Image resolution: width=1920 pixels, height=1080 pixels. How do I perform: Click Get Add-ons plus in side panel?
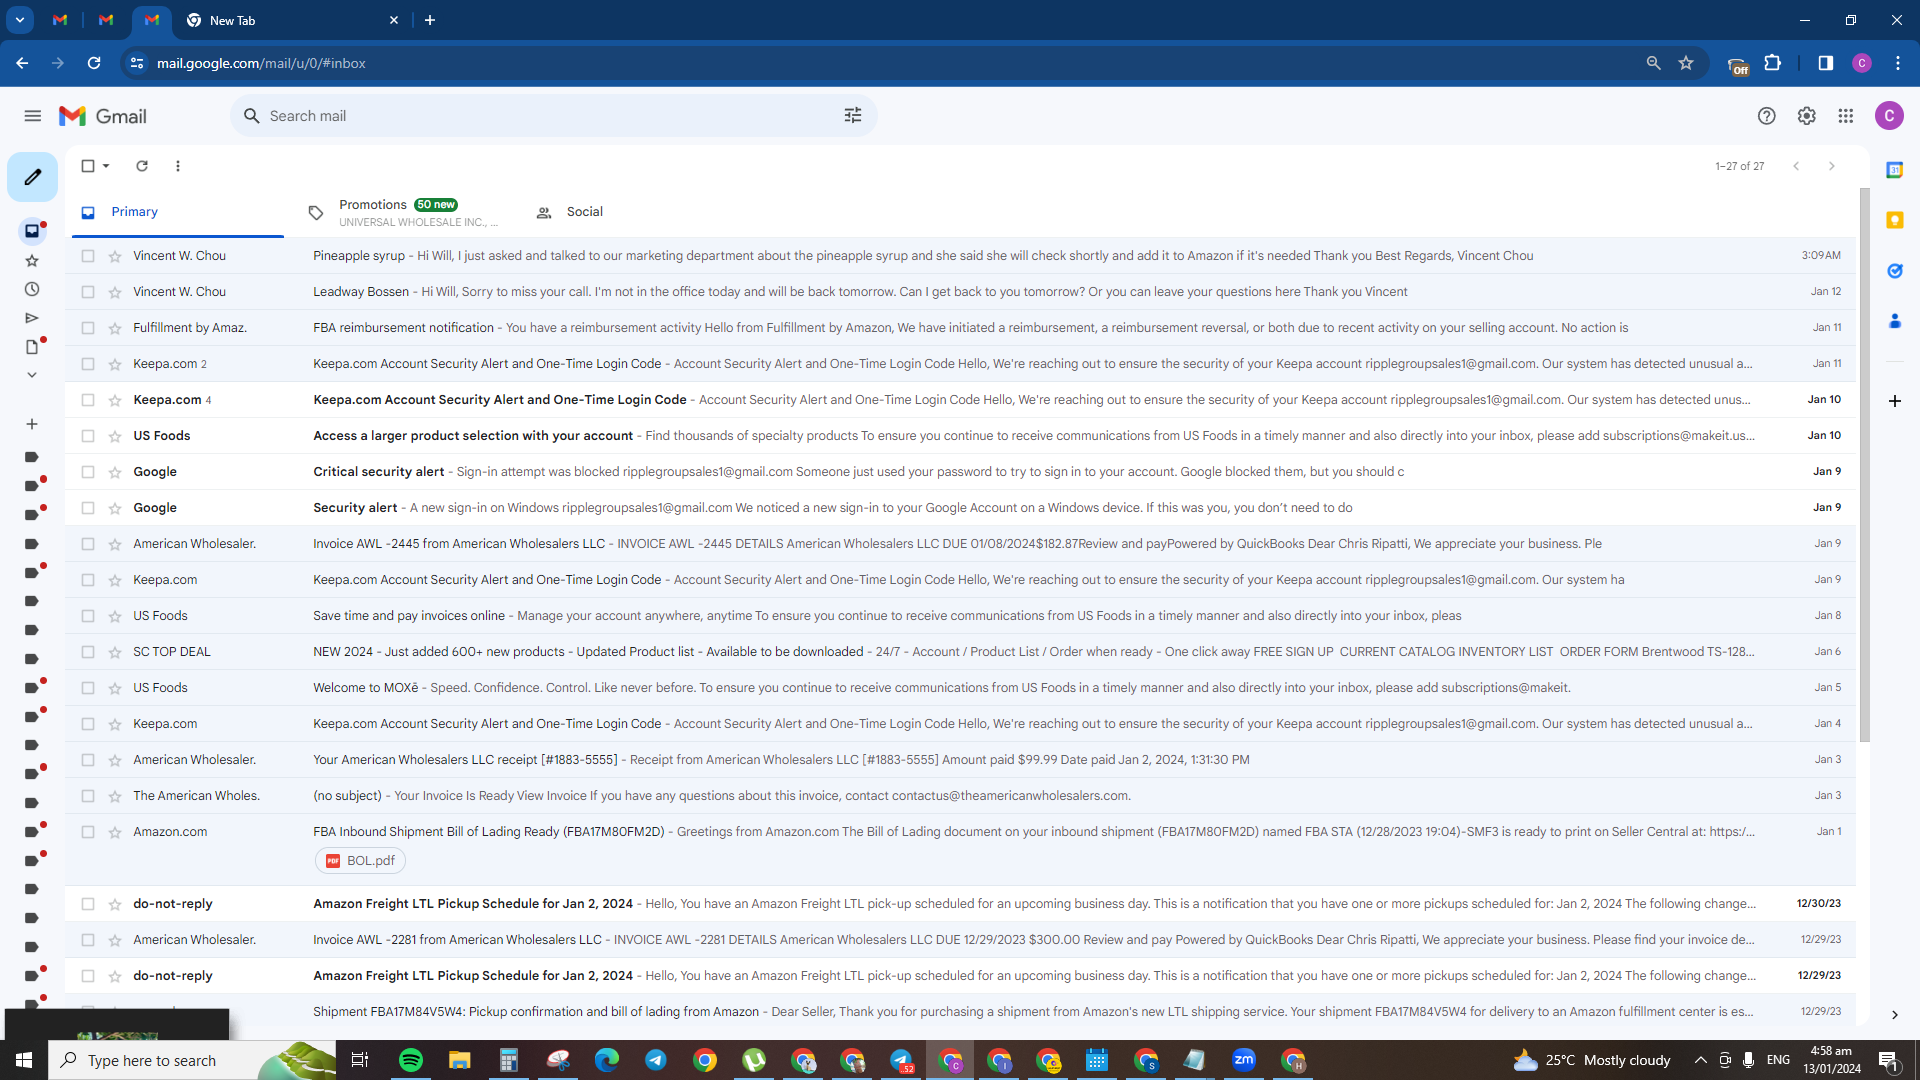click(1894, 401)
